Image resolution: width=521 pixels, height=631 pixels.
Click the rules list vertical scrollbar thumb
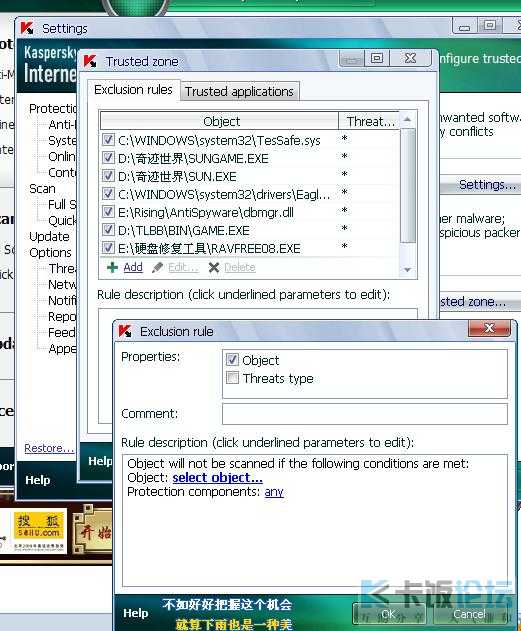[x=408, y=186]
